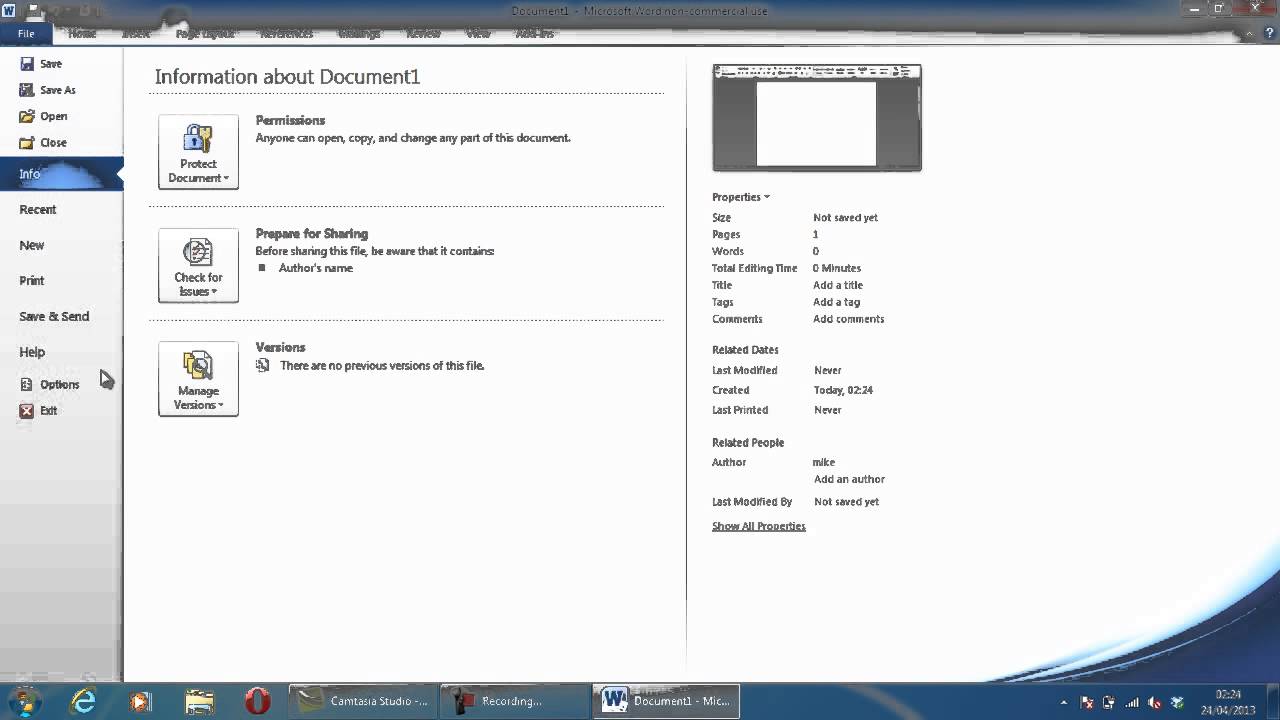Click the Save As disk icon
Viewport: 1280px width, 720px height.
27,90
